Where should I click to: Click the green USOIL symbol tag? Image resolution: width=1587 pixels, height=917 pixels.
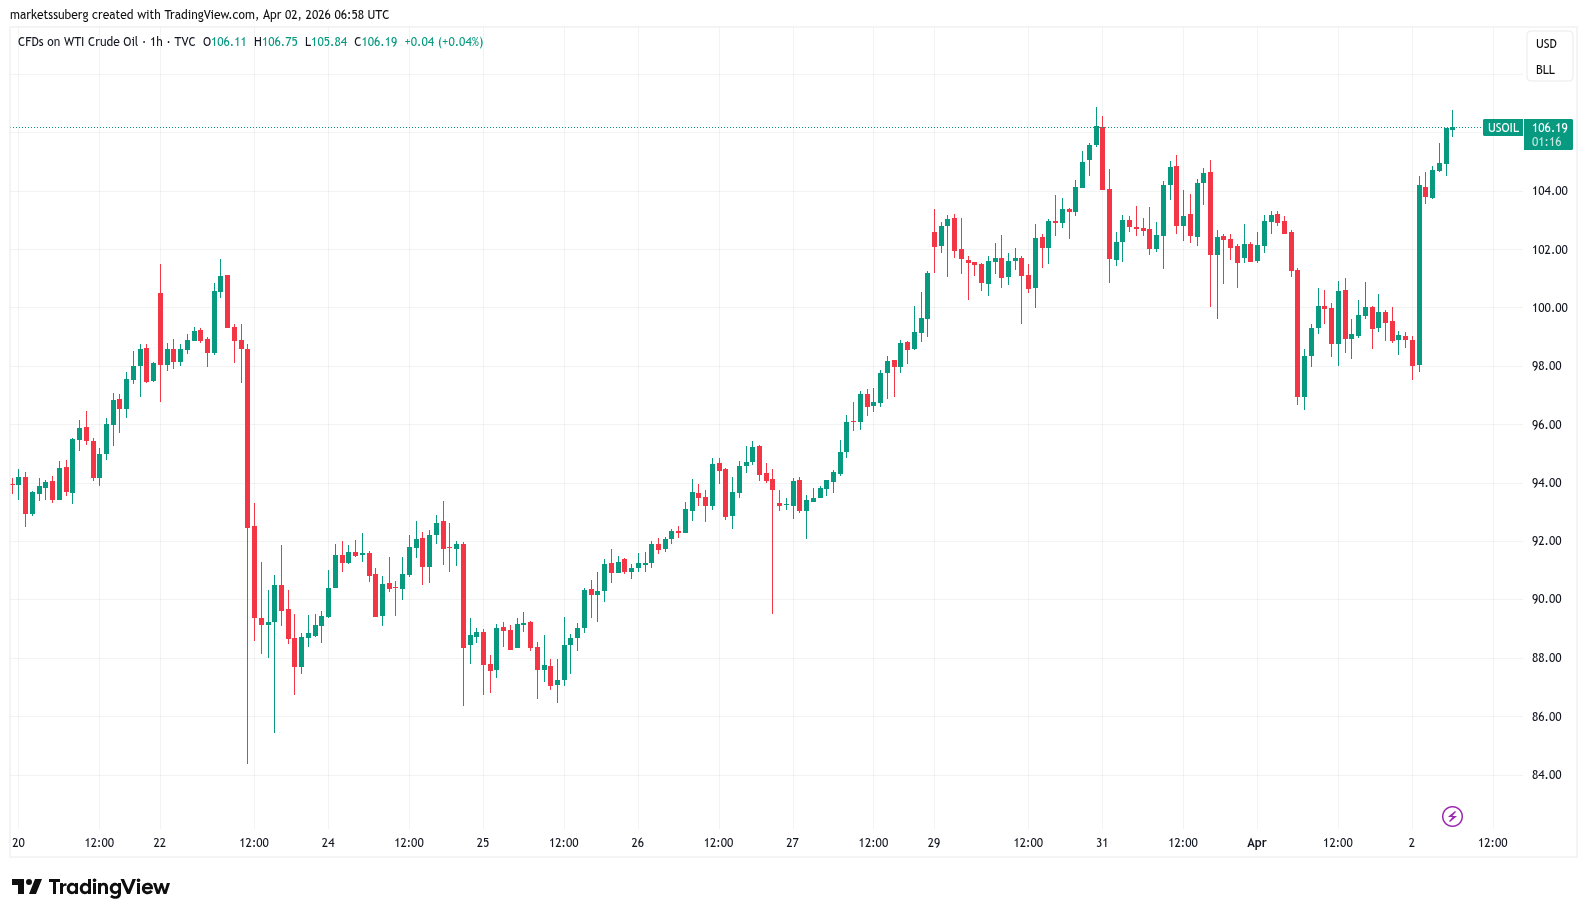(1502, 128)
